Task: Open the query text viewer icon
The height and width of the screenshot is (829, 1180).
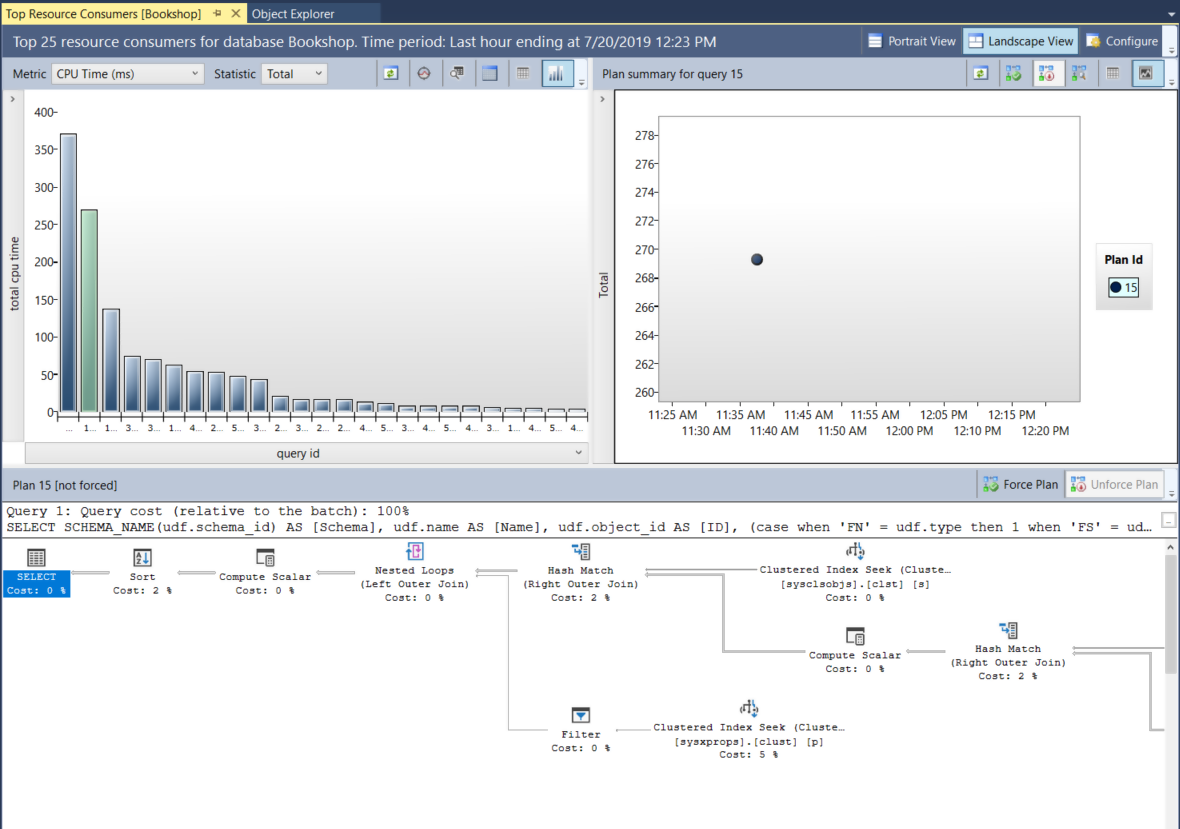Action: pos(456,74)
